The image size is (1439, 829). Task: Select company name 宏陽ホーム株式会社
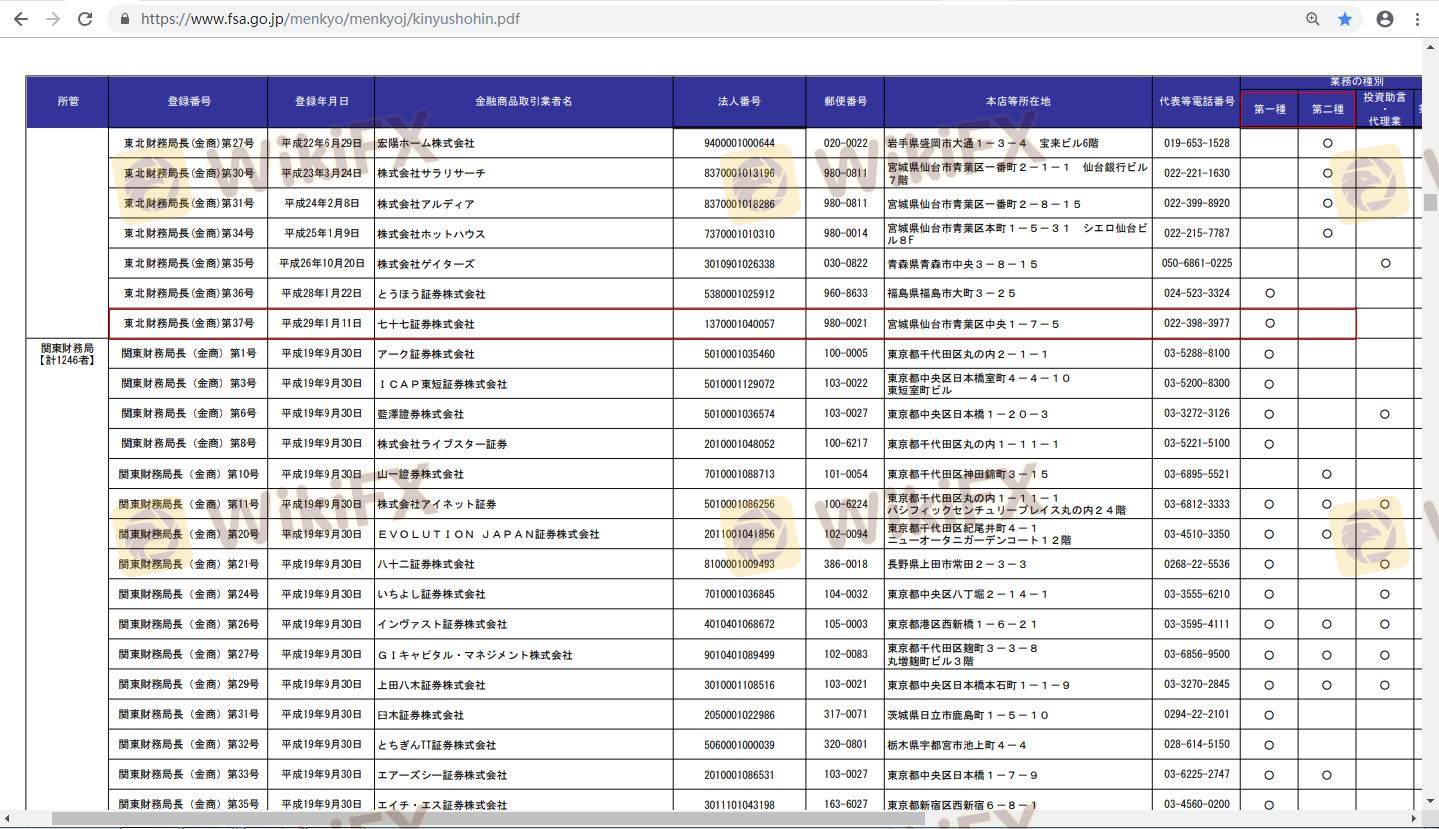coord(426,143)
